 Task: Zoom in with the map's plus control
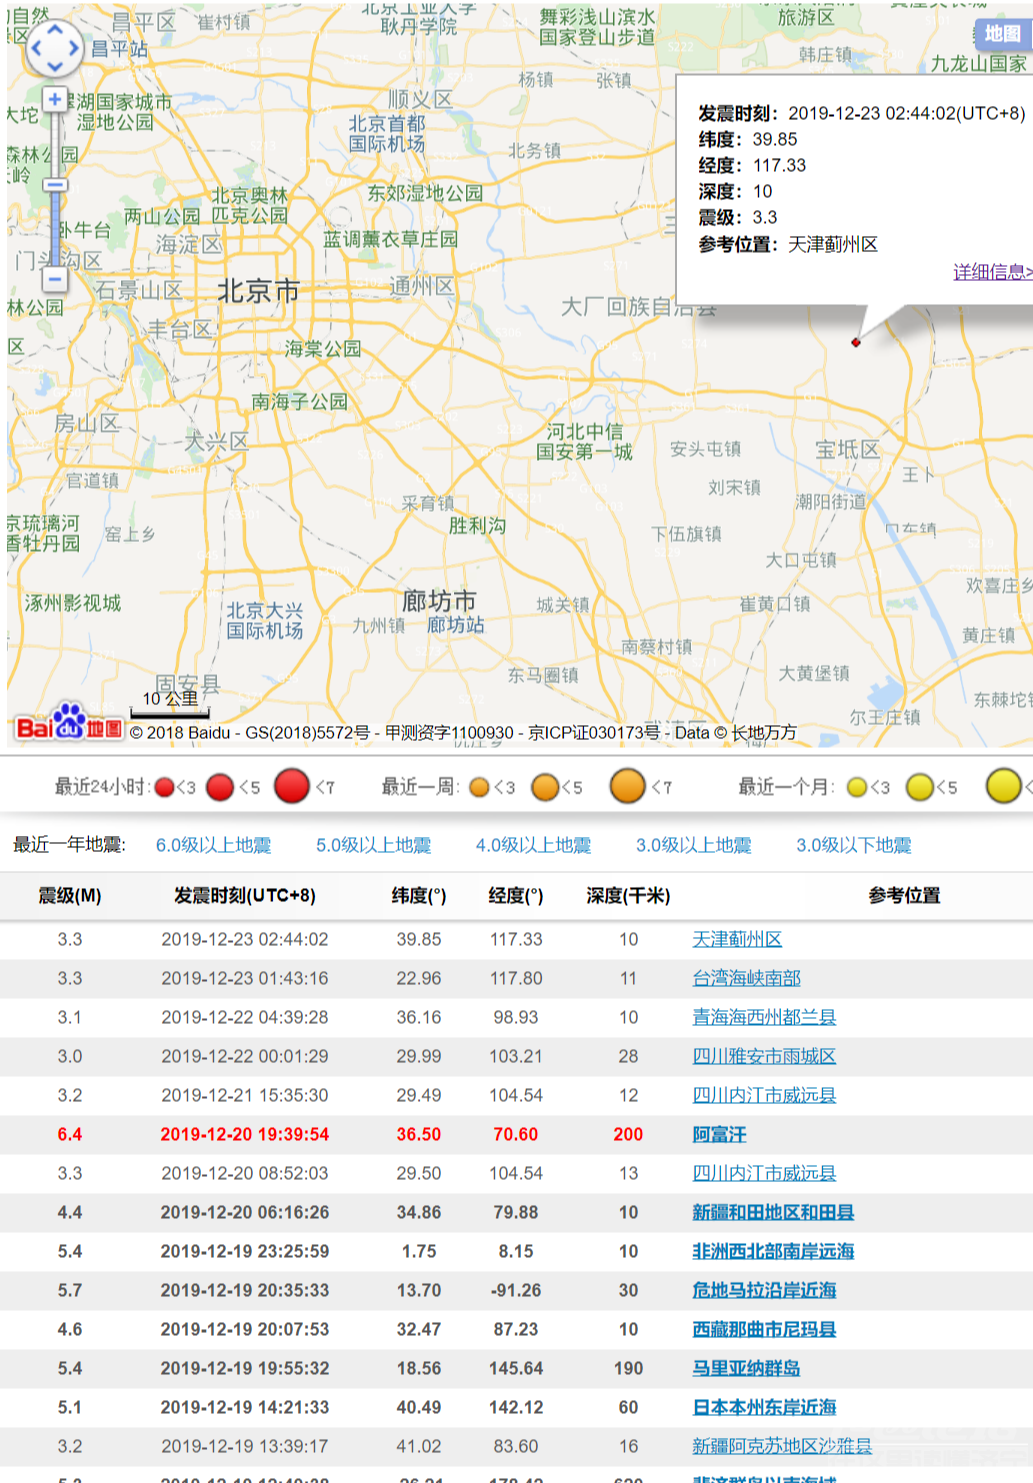[55, 100]
